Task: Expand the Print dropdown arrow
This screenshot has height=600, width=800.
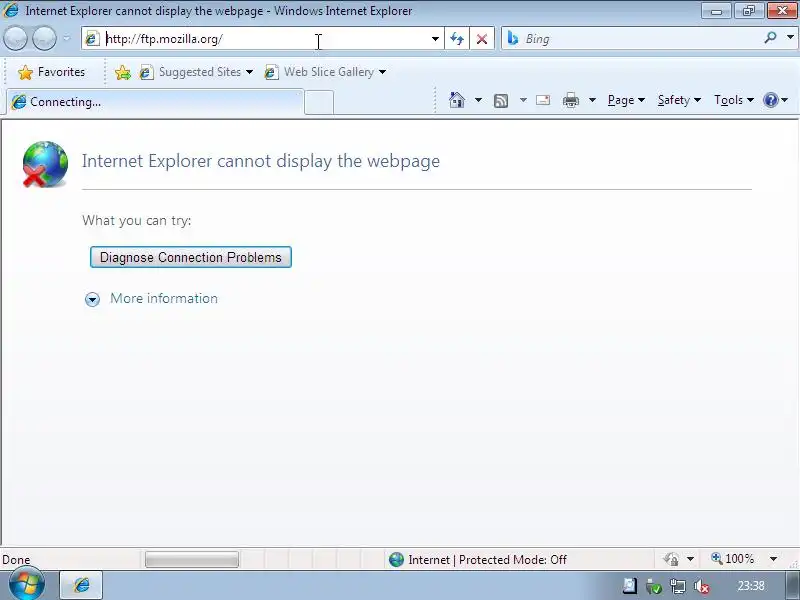Action: coord(592,100)
